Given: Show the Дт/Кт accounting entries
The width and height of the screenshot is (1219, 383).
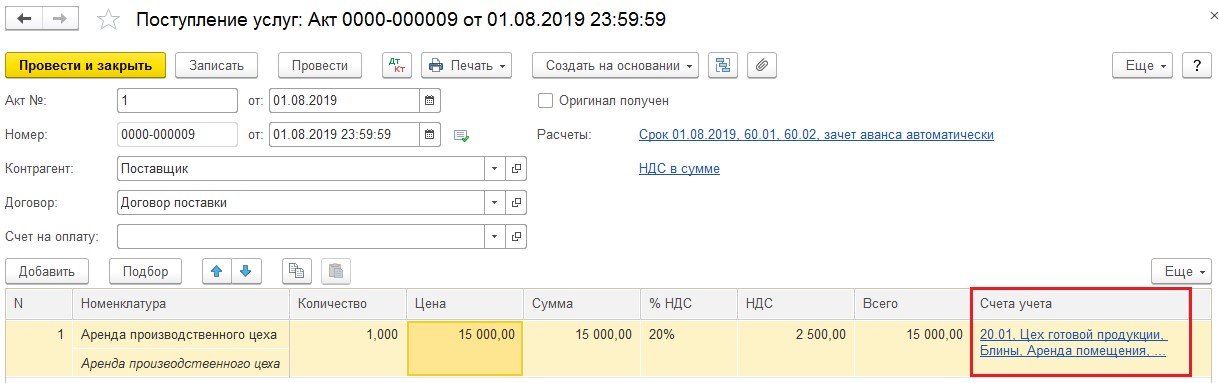Looking at the screenshot, I should (x=398, y=66).
